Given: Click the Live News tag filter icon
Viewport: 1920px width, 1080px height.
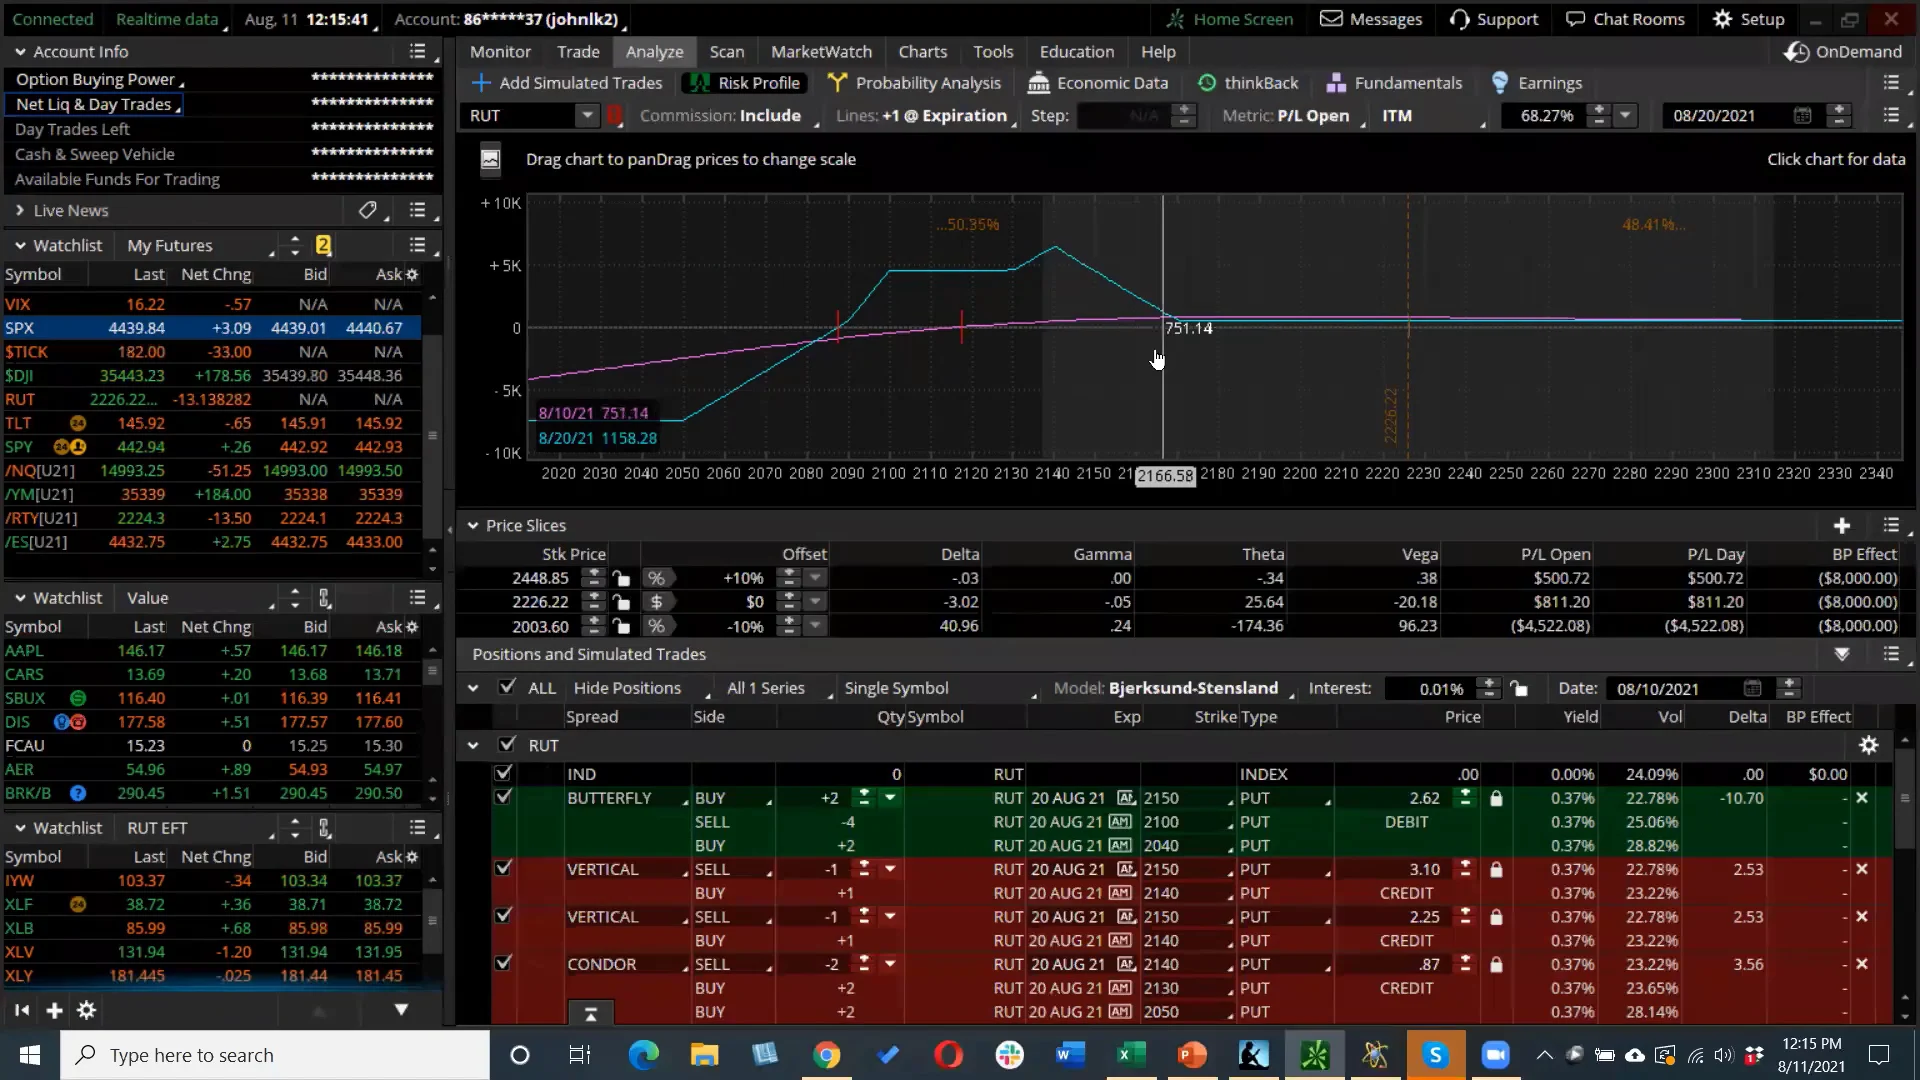Looking at the screenshot, I should (367, 210).
